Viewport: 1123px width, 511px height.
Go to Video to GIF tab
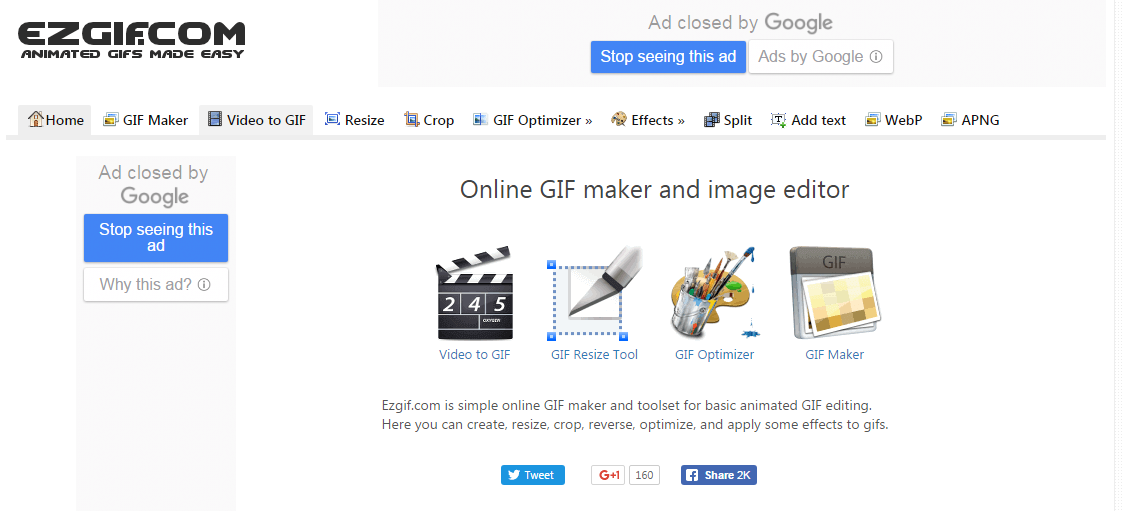coord(256,120)
